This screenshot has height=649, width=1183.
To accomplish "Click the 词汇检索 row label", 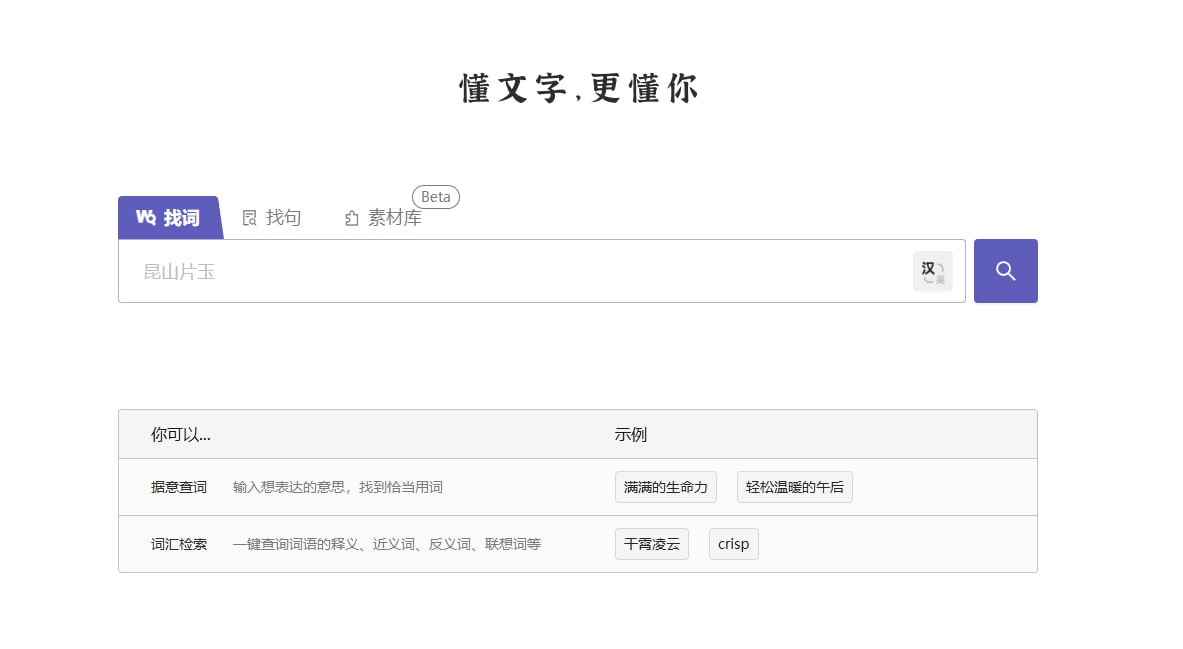I will point(179,545).
